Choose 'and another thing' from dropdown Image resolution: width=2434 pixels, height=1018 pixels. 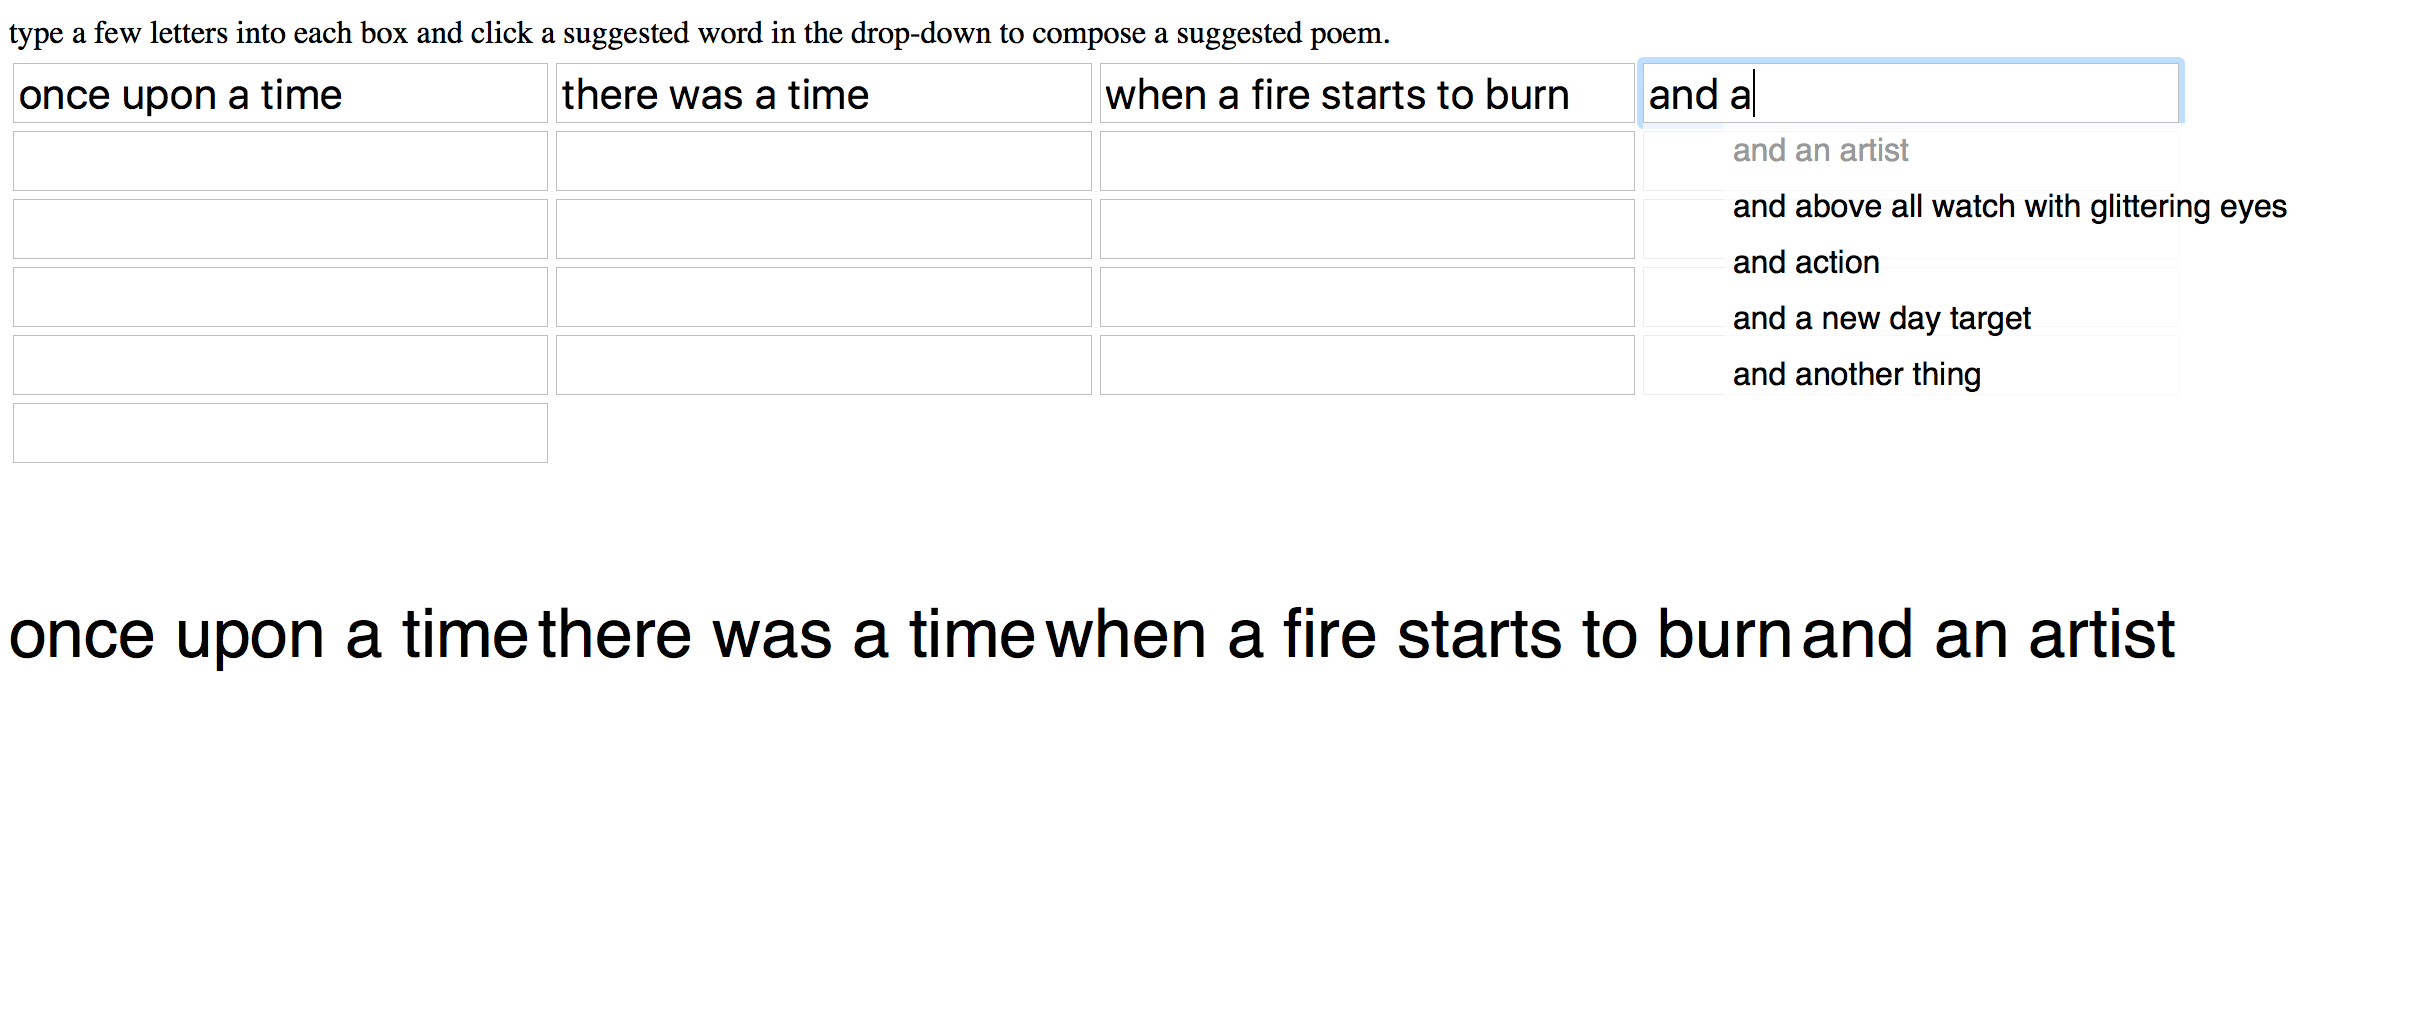(1856, 374)
